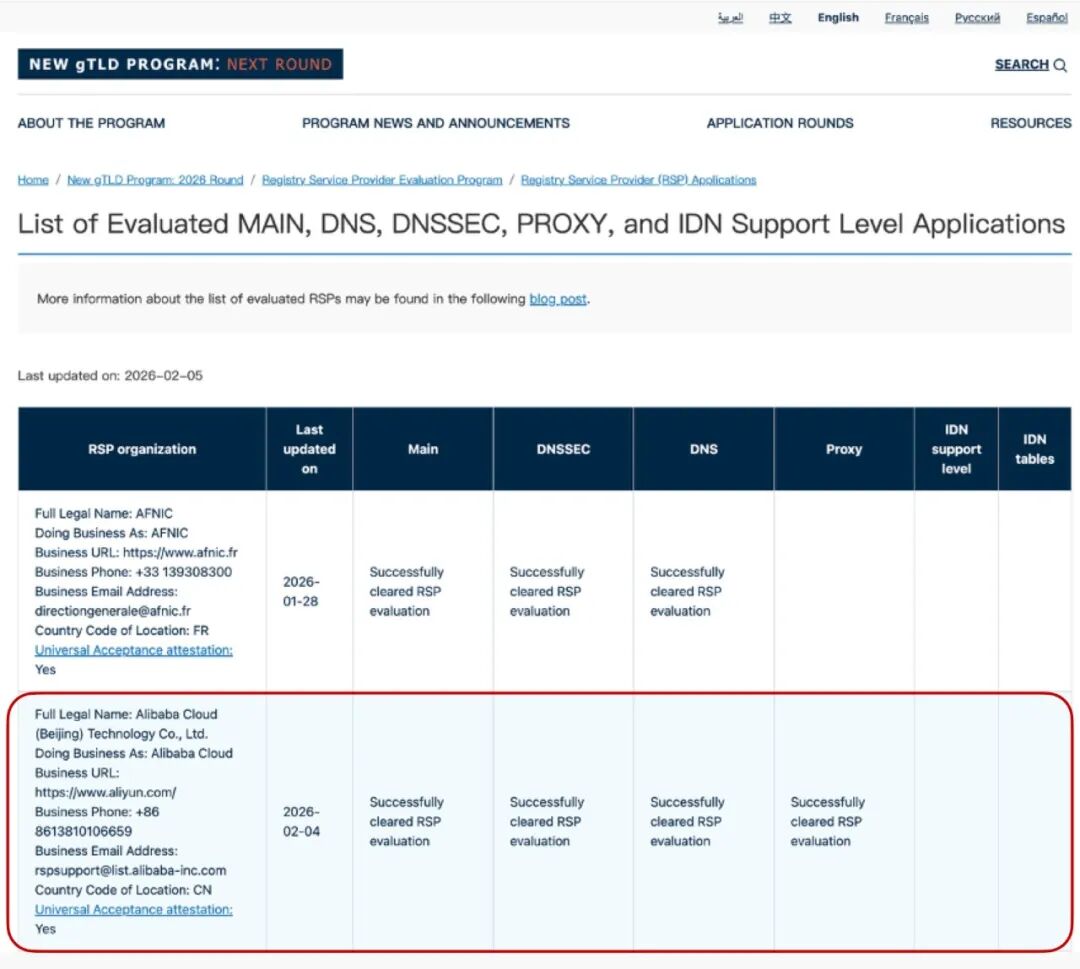The image size is (1080, 969).
Task: Click Full Legal Name: AFNIC text
Action: tap(104, 514)
